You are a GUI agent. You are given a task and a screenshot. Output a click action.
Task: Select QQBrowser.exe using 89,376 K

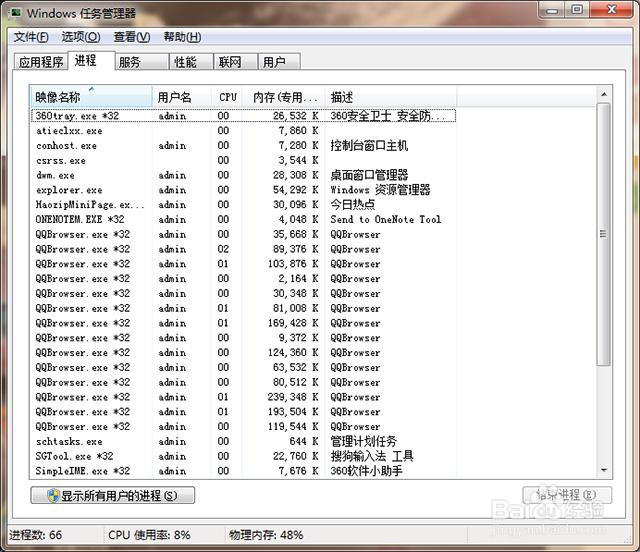[244, 249]
